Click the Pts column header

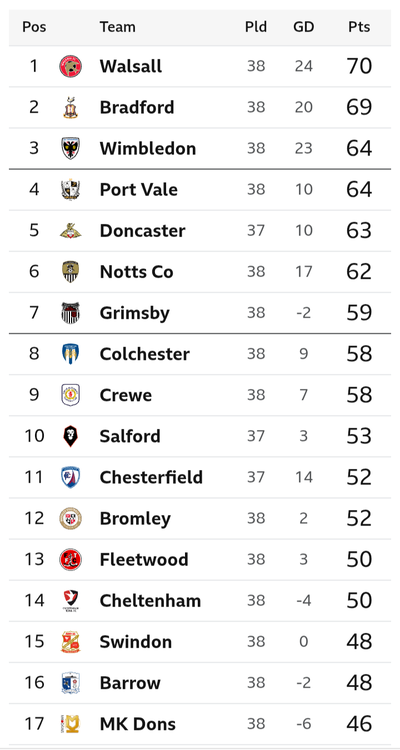click(x=359, y=27)
